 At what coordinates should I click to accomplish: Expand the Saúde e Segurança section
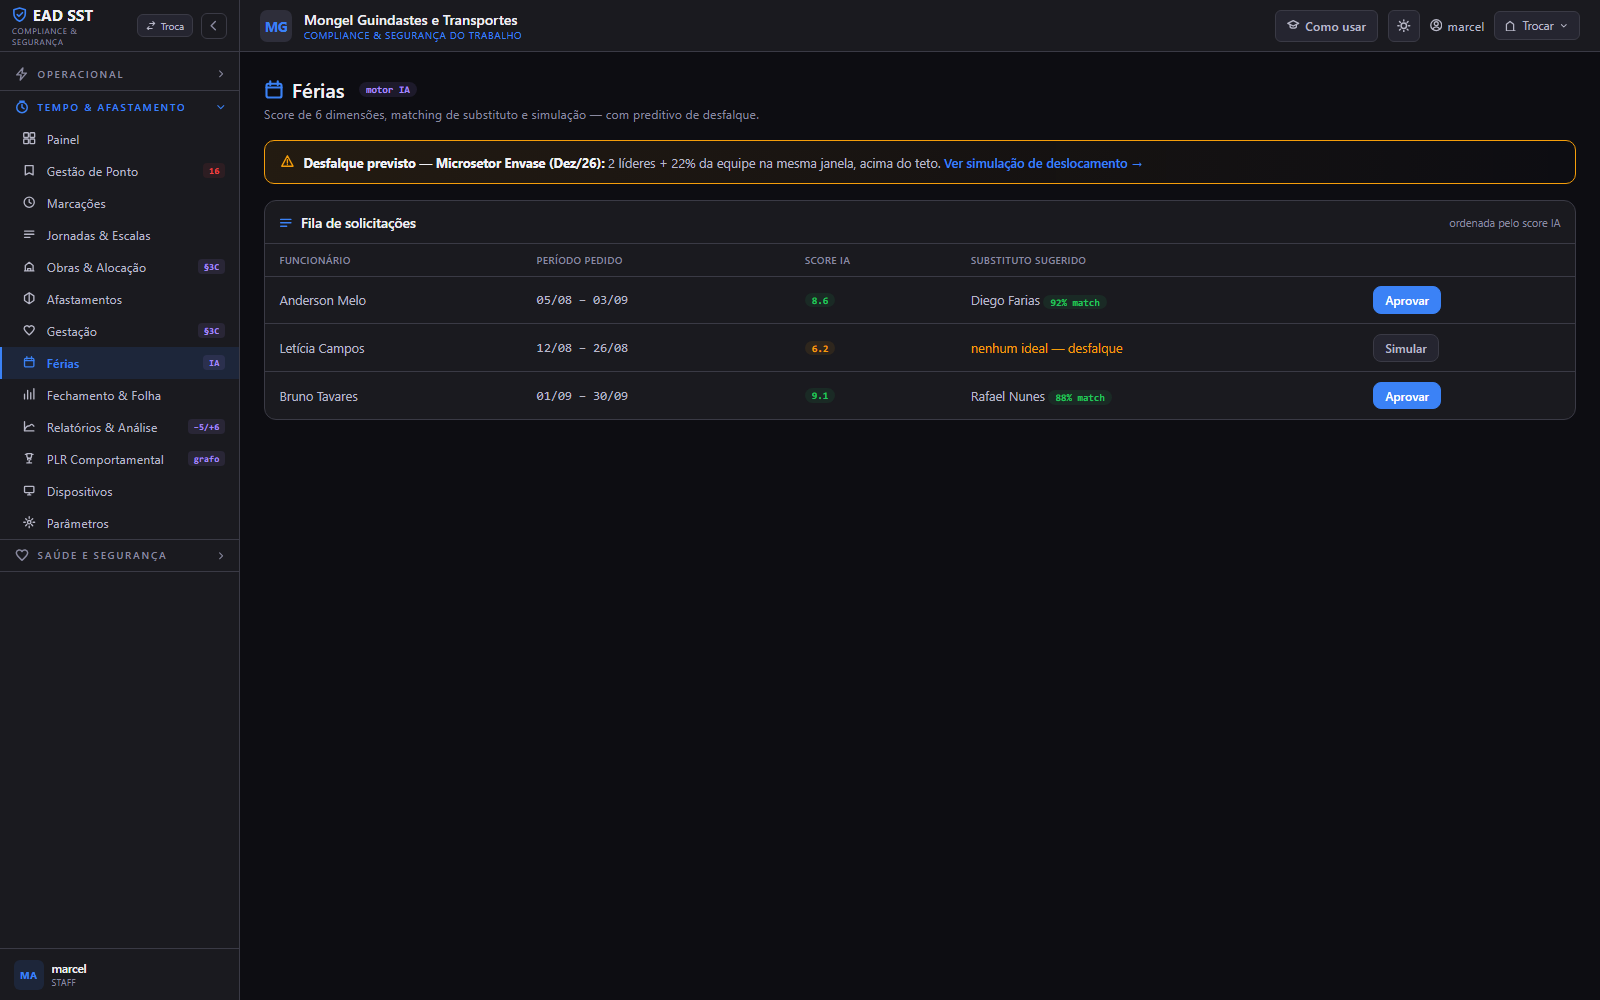coord(120,555)
